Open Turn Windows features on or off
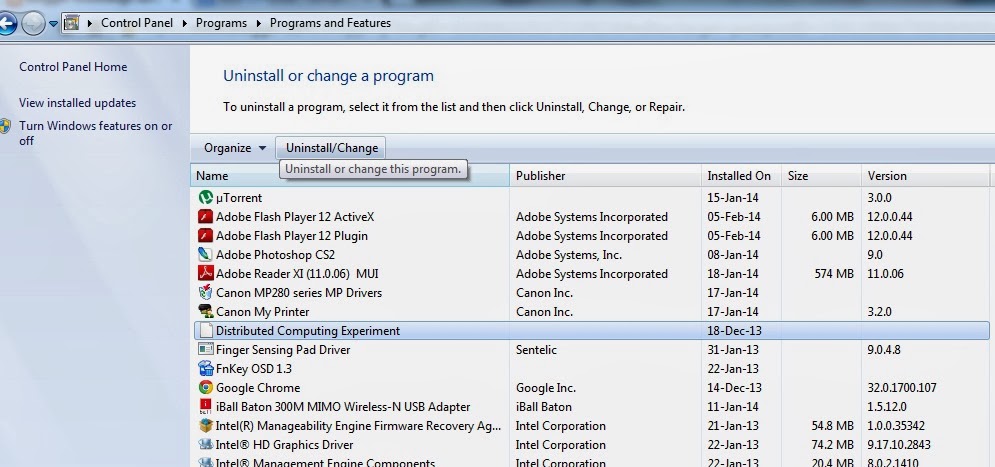The height and width of the screenshot is (467, 995). (x=95, y=133)
